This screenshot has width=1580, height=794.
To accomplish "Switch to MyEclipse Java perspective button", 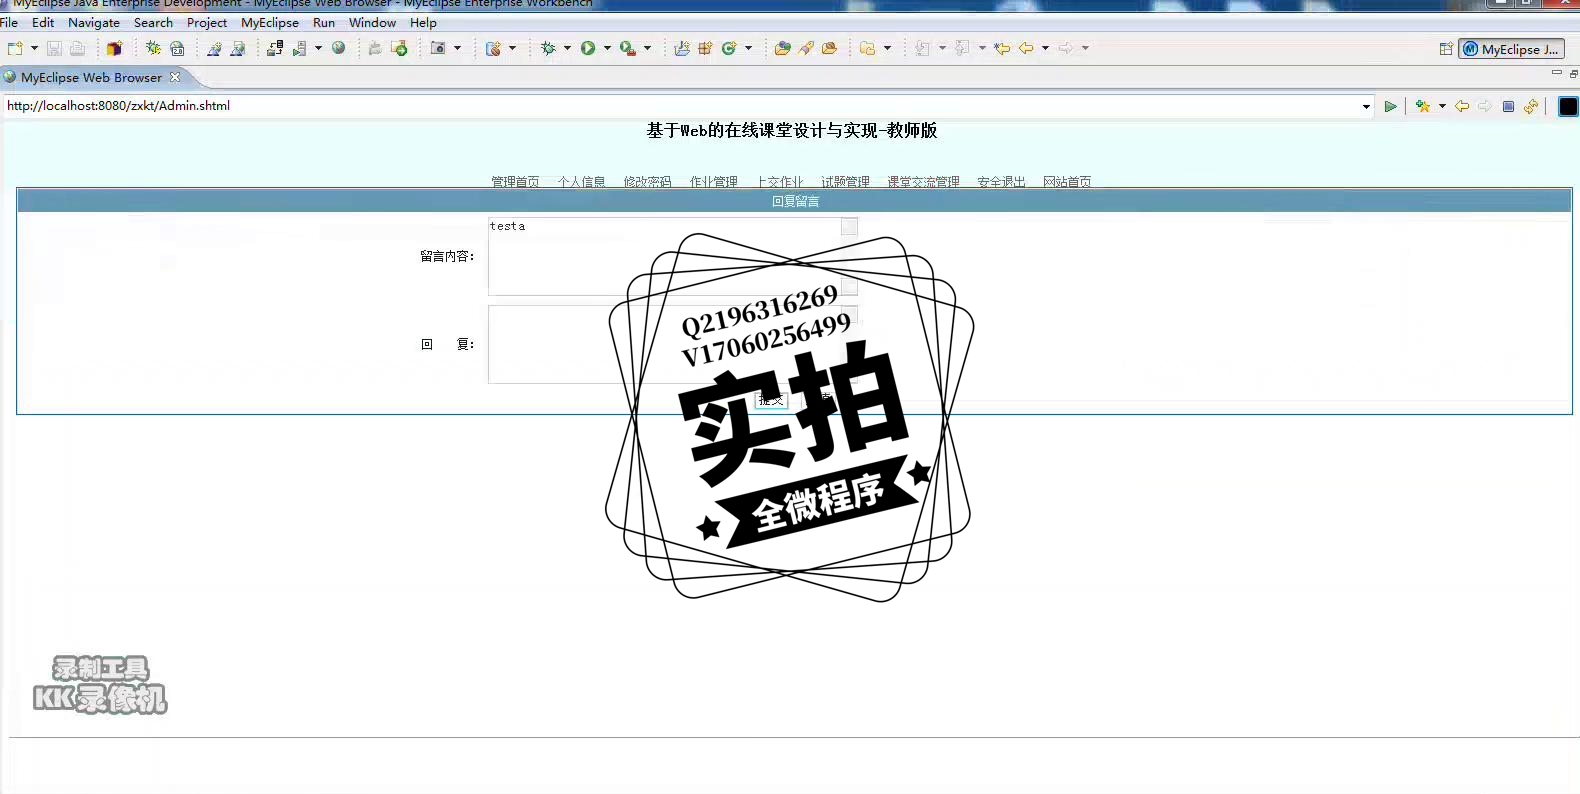I will click(1511, 49).
